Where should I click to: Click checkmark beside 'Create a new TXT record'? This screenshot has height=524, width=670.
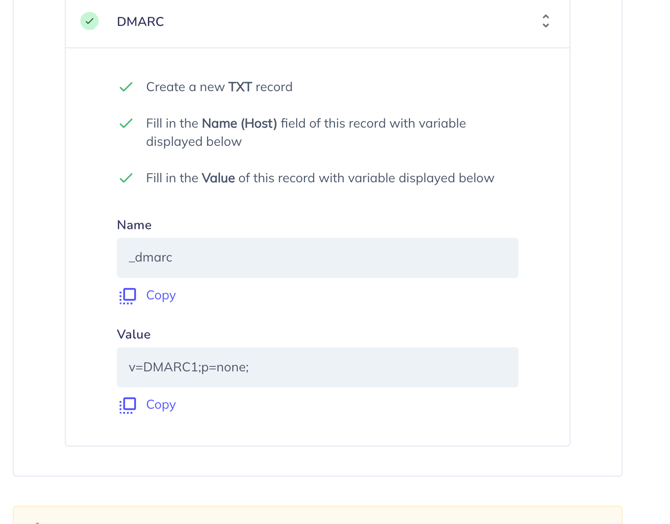126,87
